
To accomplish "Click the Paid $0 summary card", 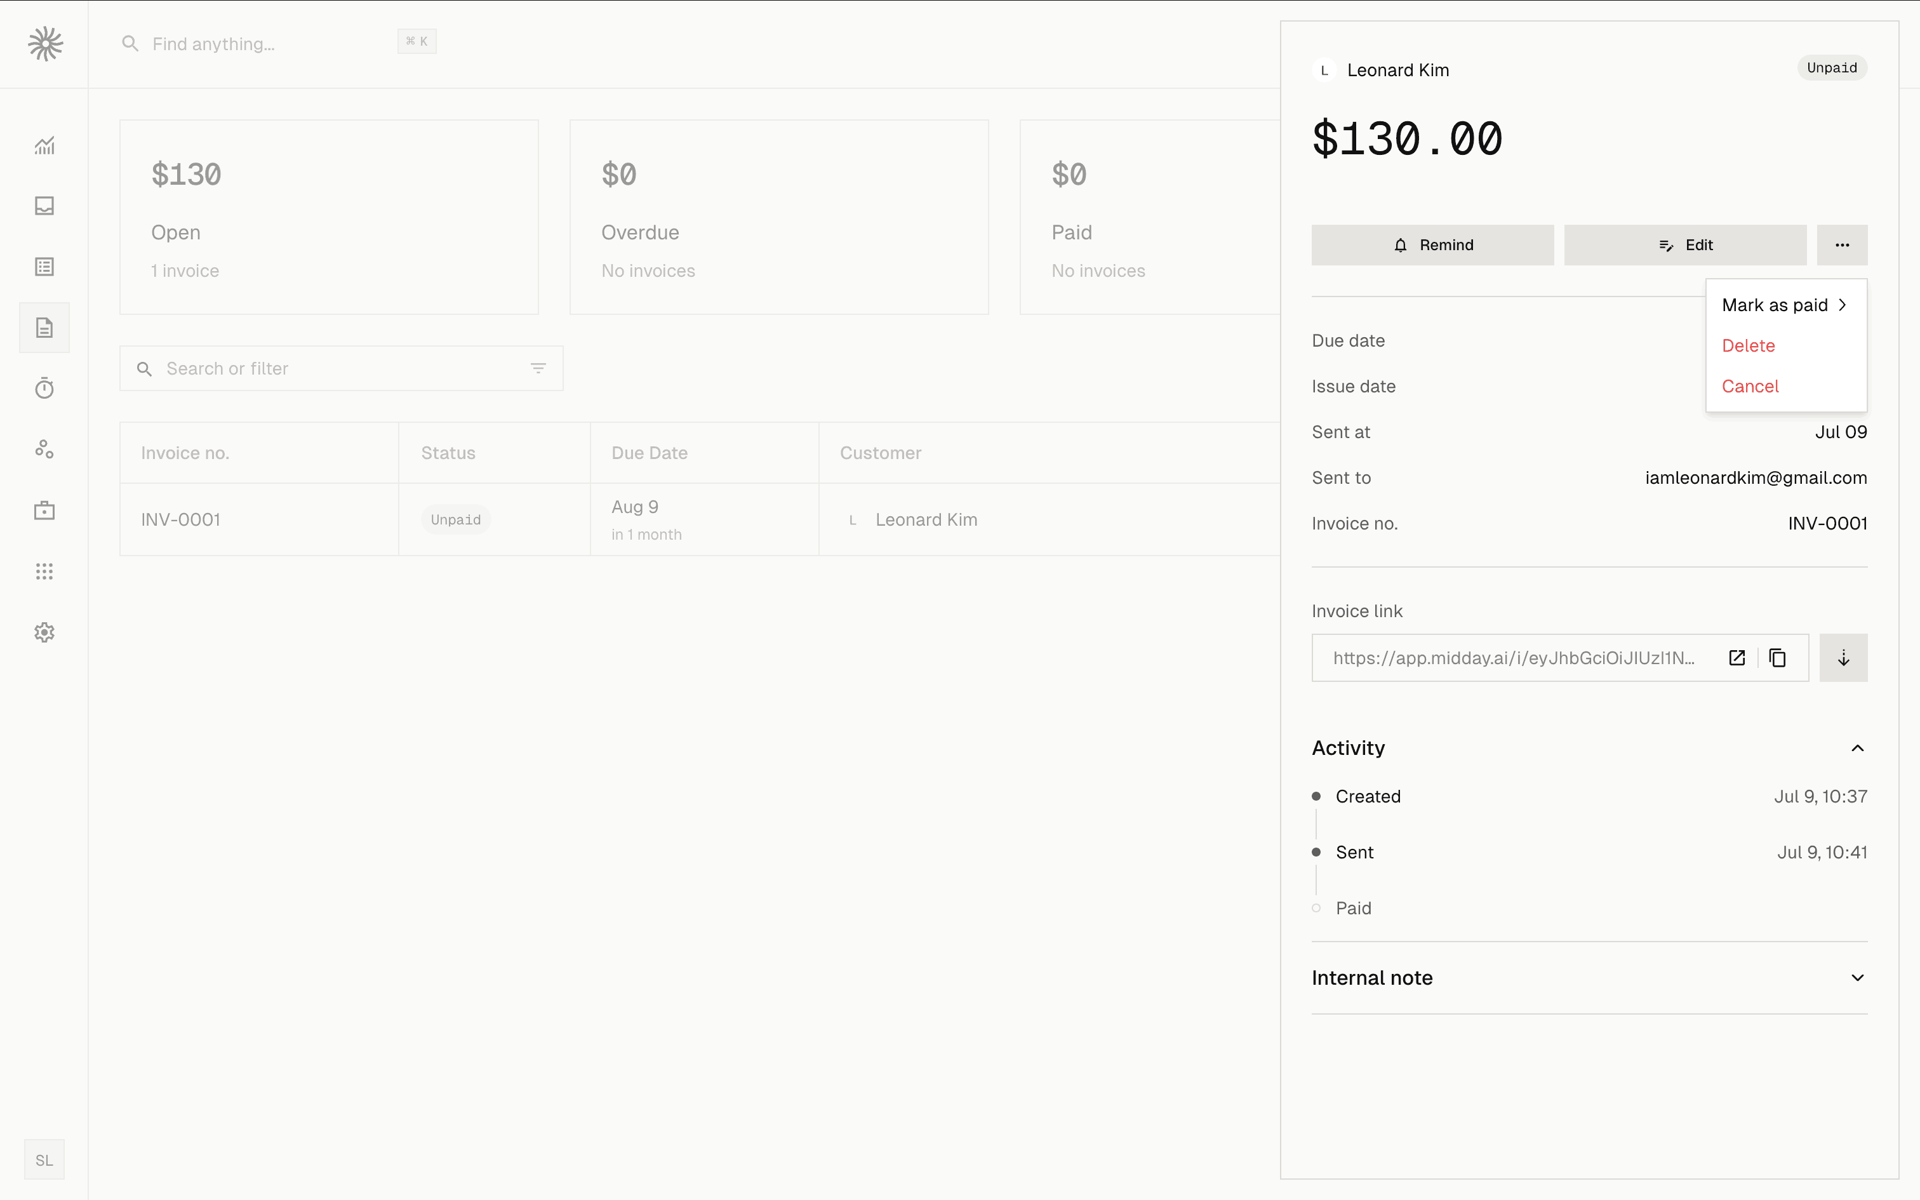I will pos(1150,217).
